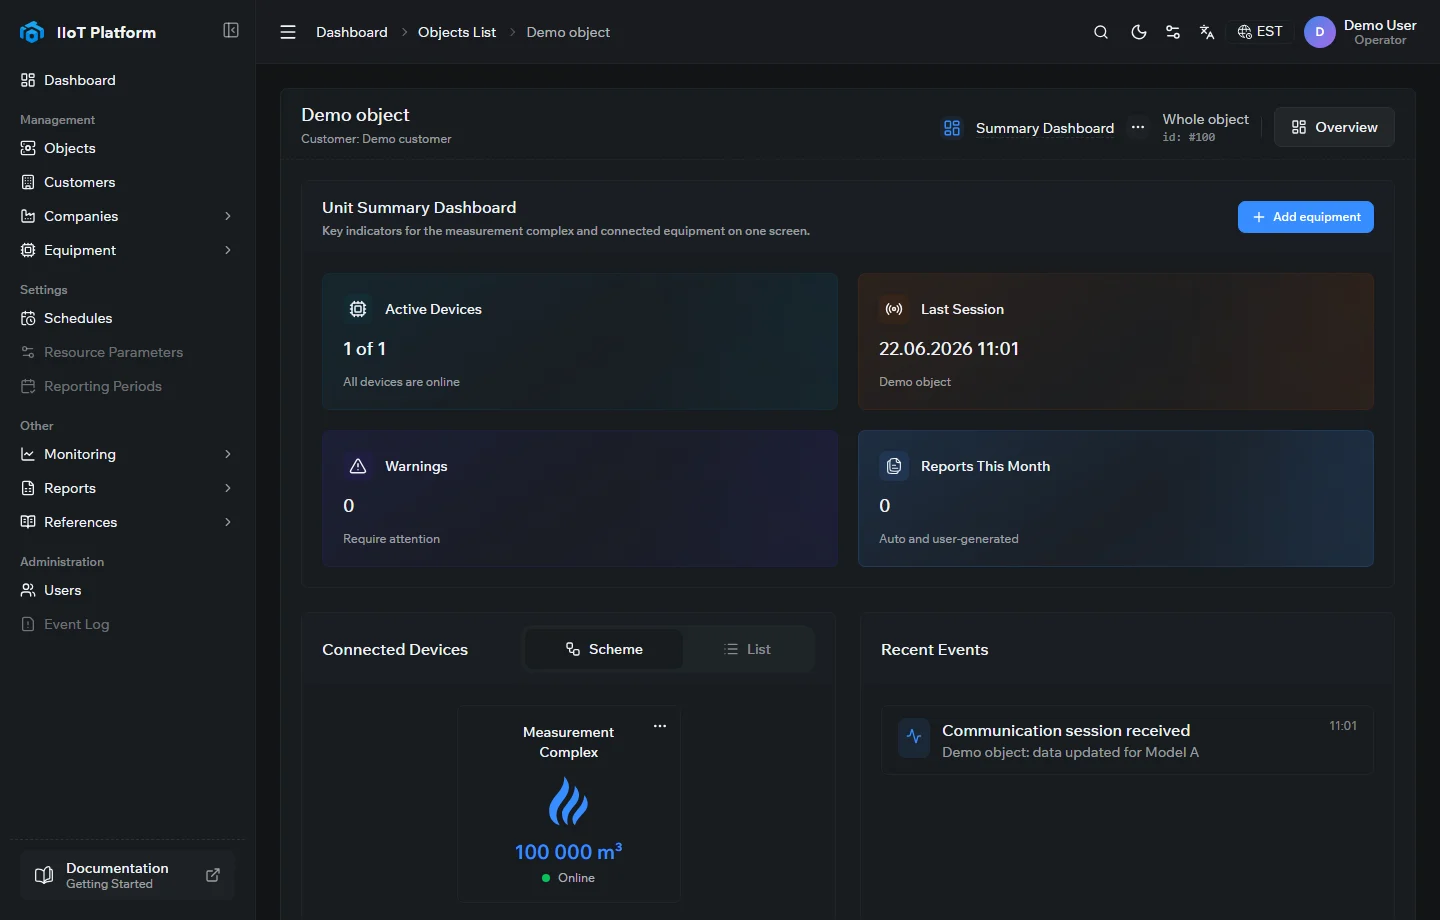
Task: Click Resource Parameters item
Action: [x=127, y=352]
